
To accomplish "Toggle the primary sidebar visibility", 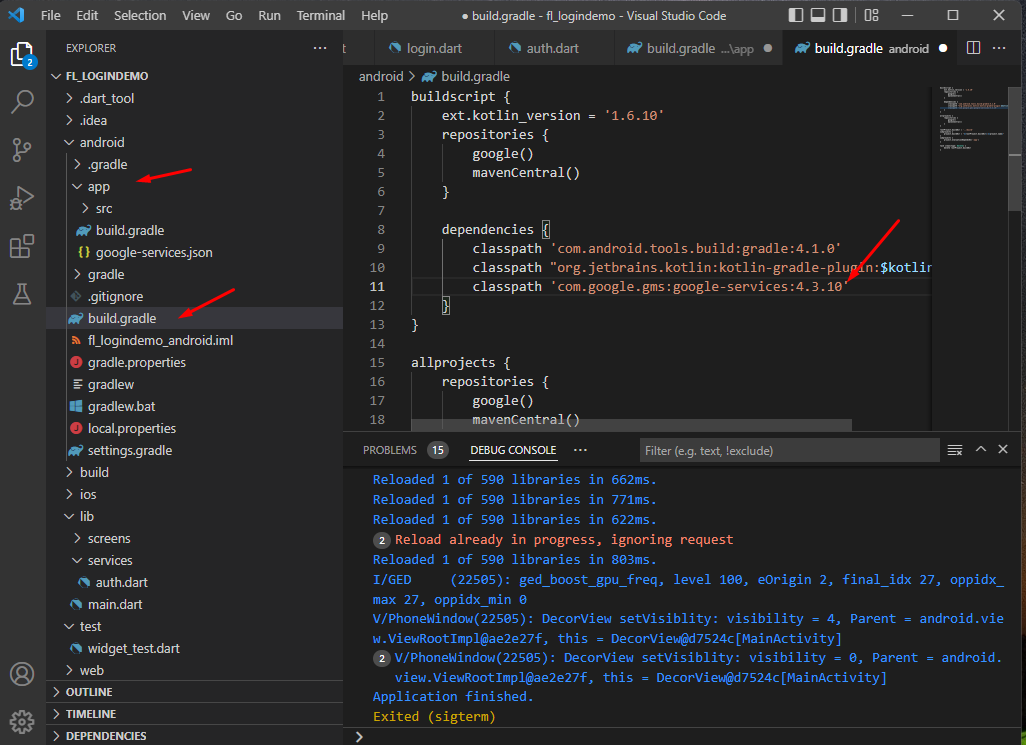I will pyautogui.click(x=795, y=15).
